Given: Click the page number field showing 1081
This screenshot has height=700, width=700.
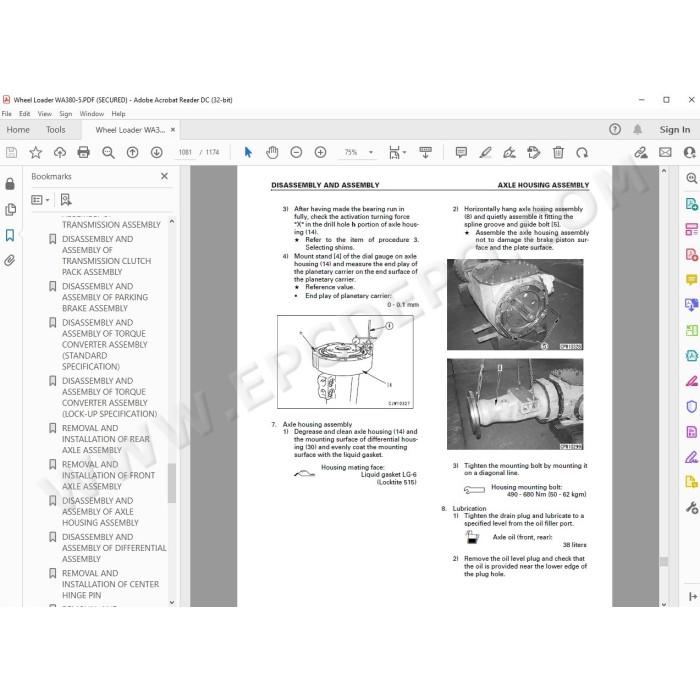Looking at the screenshot, I should pos(185,152).
